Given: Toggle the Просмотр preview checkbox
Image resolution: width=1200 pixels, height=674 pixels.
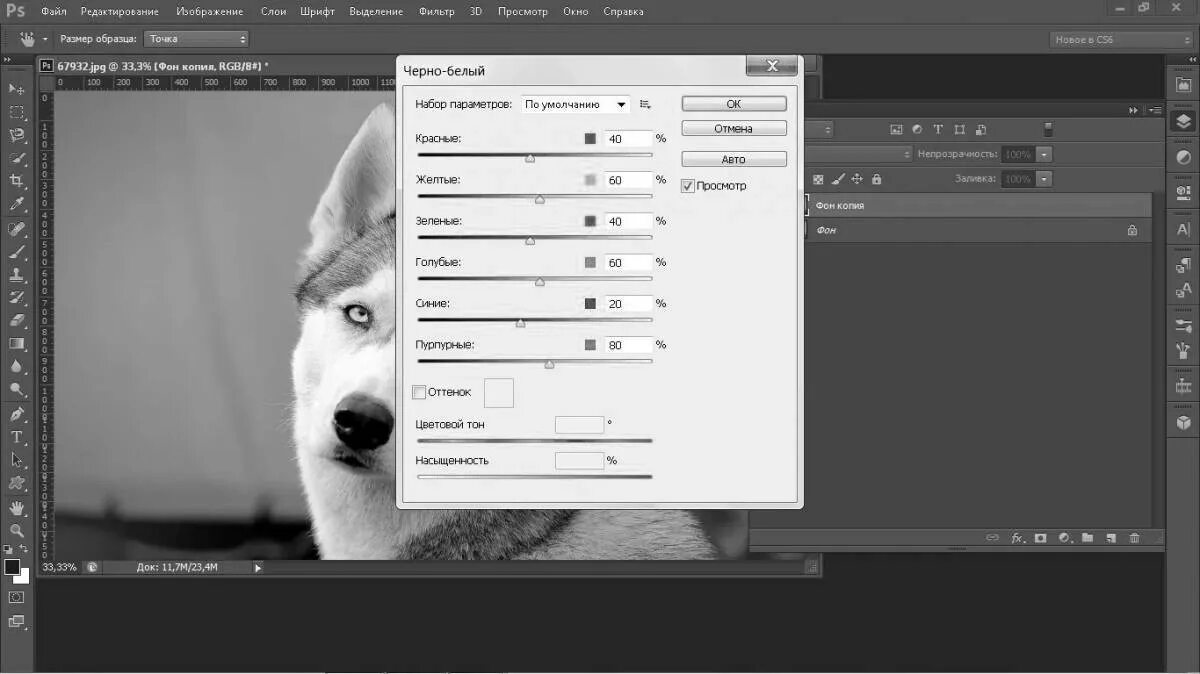Looking at the screenshot, I should tap(688, 186).
